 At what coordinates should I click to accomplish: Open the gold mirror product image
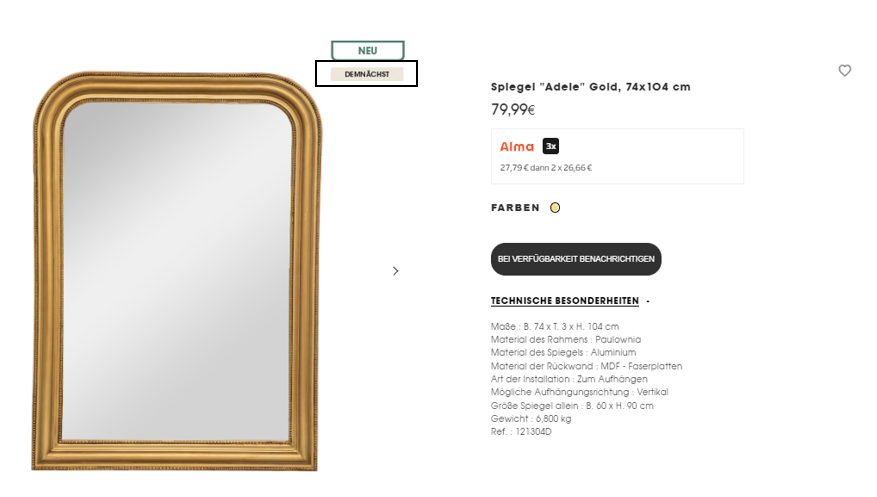click(177, 271)
